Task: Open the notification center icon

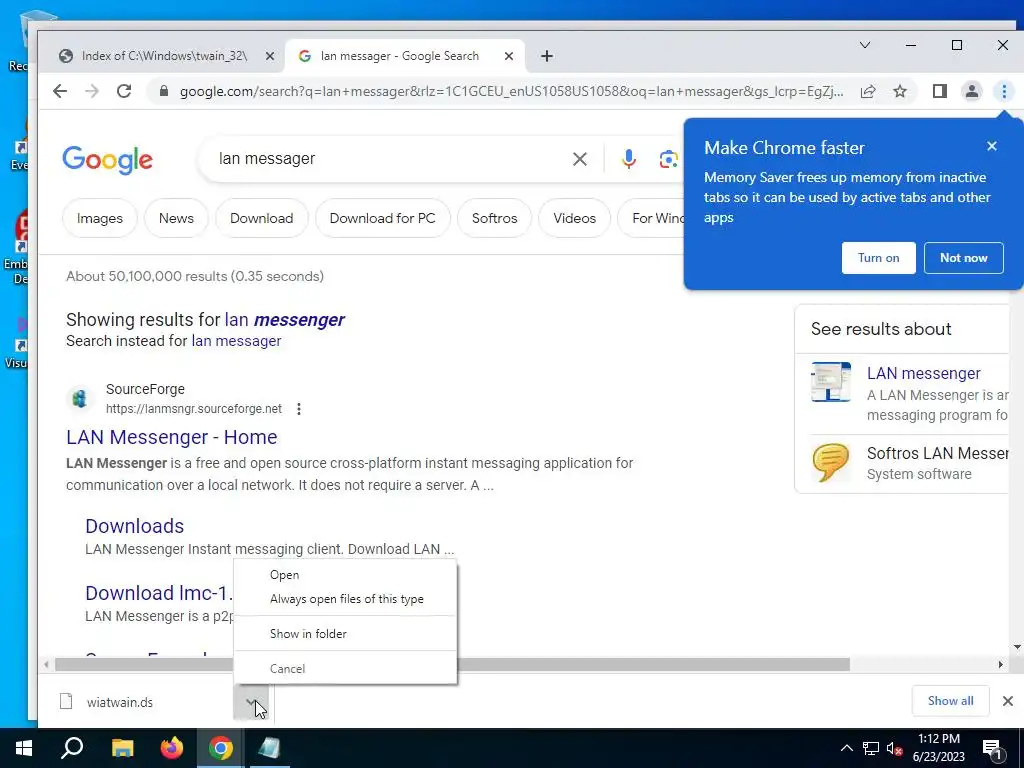Action: (x=992, y=749)
